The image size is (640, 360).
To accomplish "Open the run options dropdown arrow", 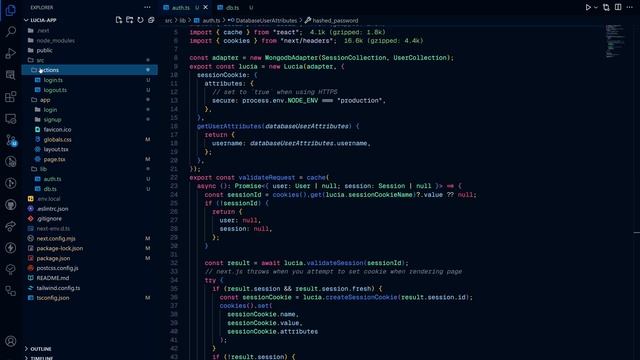I will click(x=596, y=7).
